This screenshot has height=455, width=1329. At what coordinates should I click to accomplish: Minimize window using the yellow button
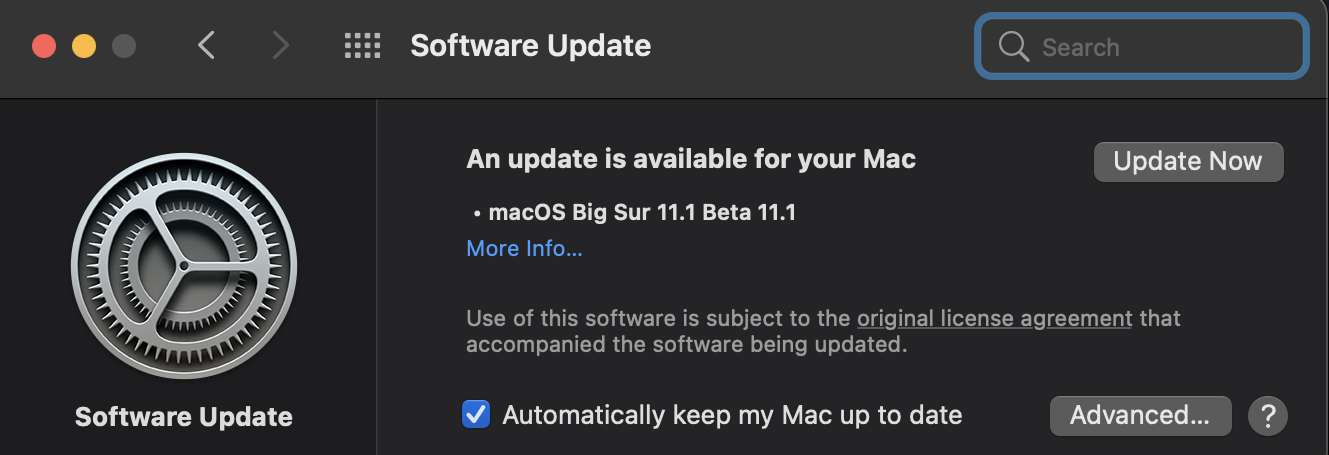(84, 46)
